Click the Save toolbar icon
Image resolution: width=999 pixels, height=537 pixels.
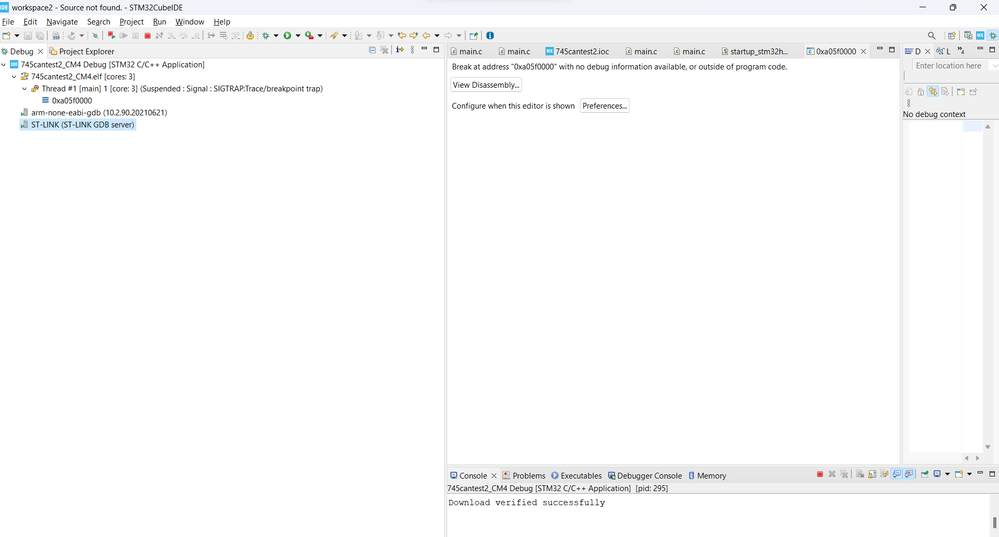pyautogui.click(x=27, y=36)
